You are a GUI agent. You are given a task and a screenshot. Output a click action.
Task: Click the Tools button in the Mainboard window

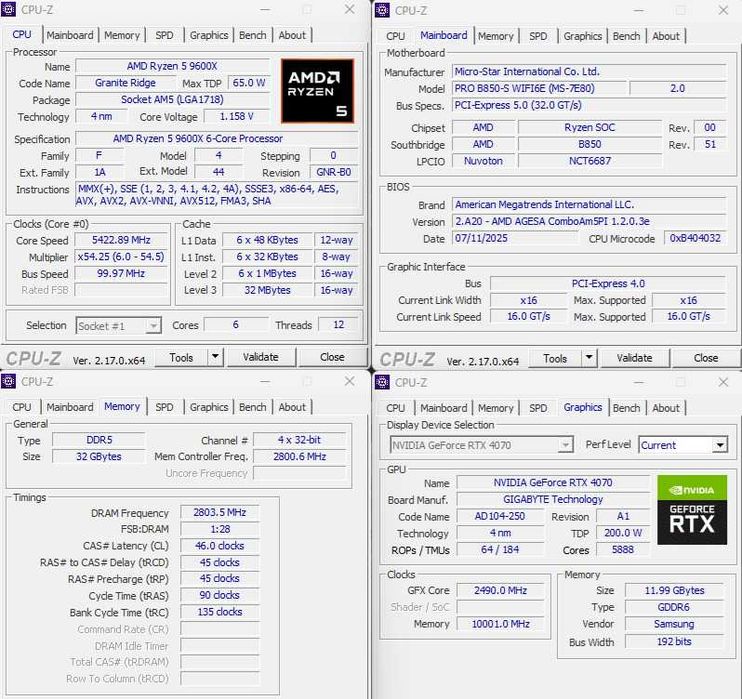click(556, 358)
